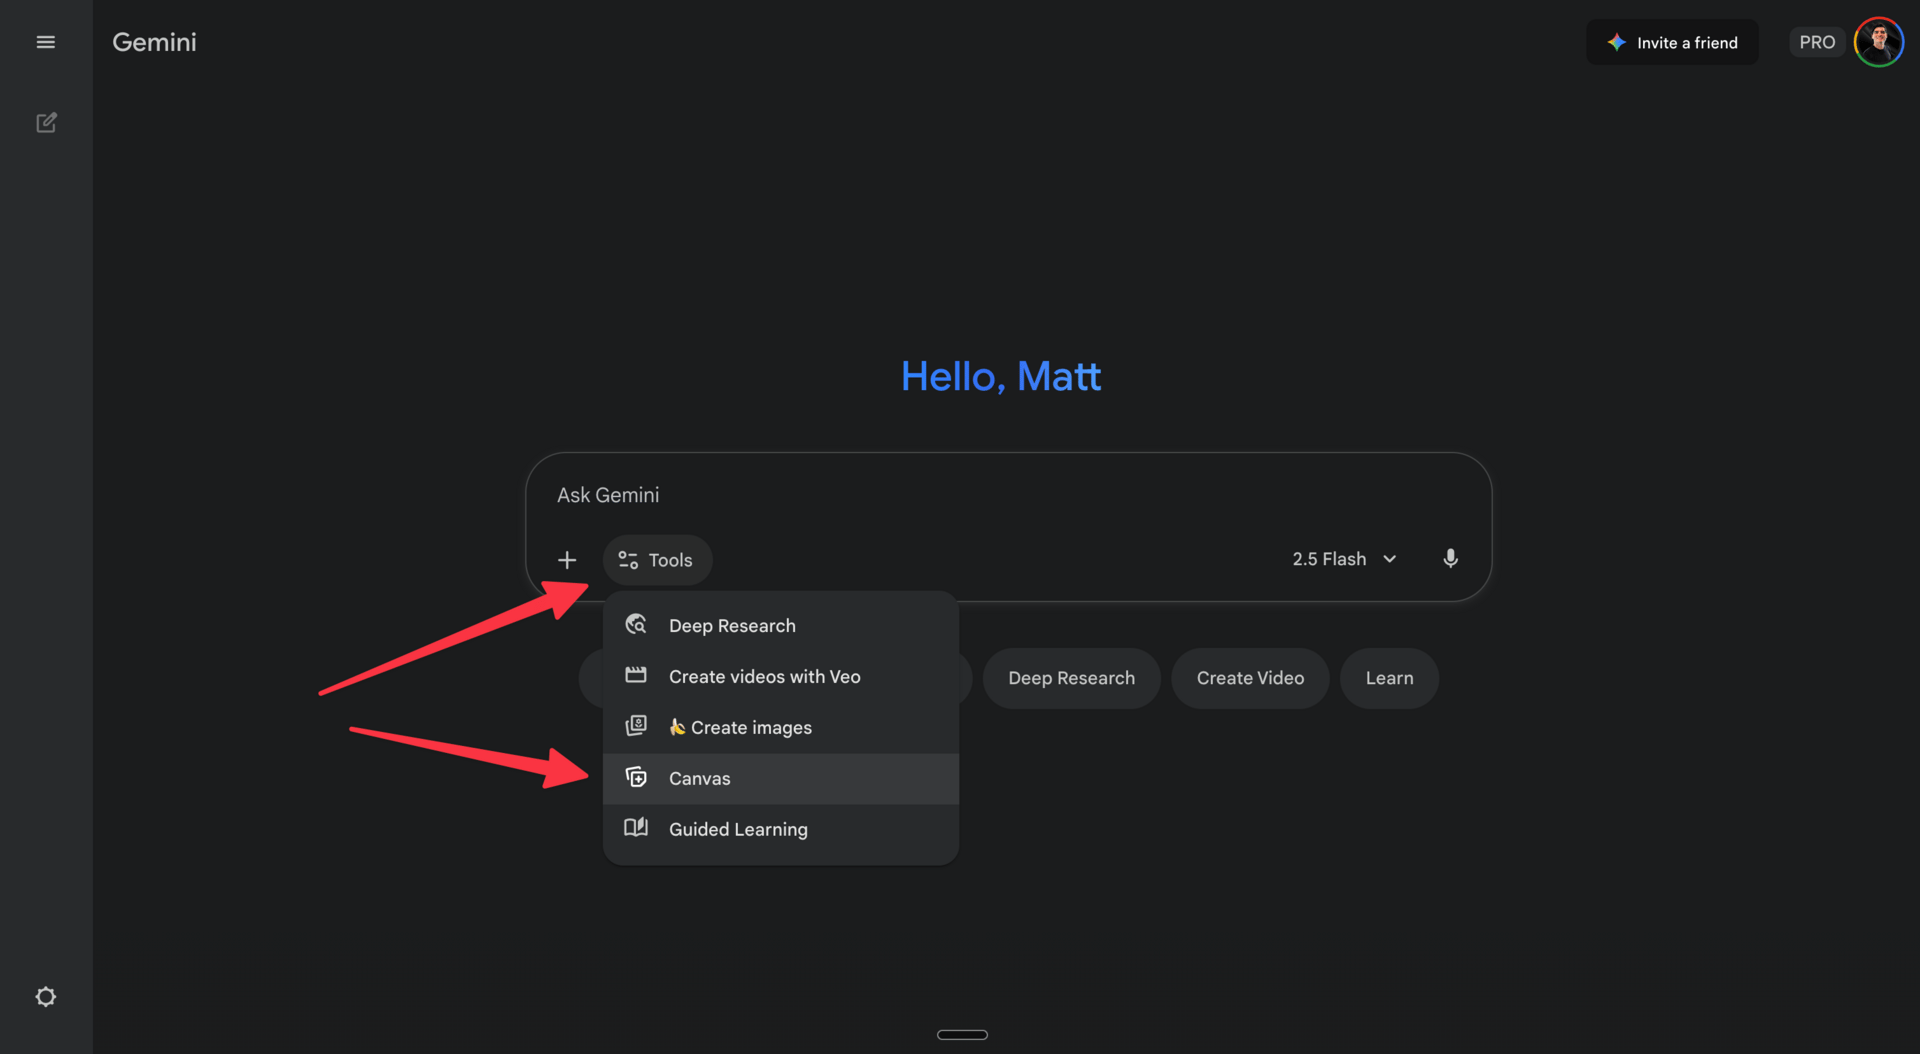Click the Create Video suggestion chip
1920x1054 pixels.
(x=1250, y=678)
